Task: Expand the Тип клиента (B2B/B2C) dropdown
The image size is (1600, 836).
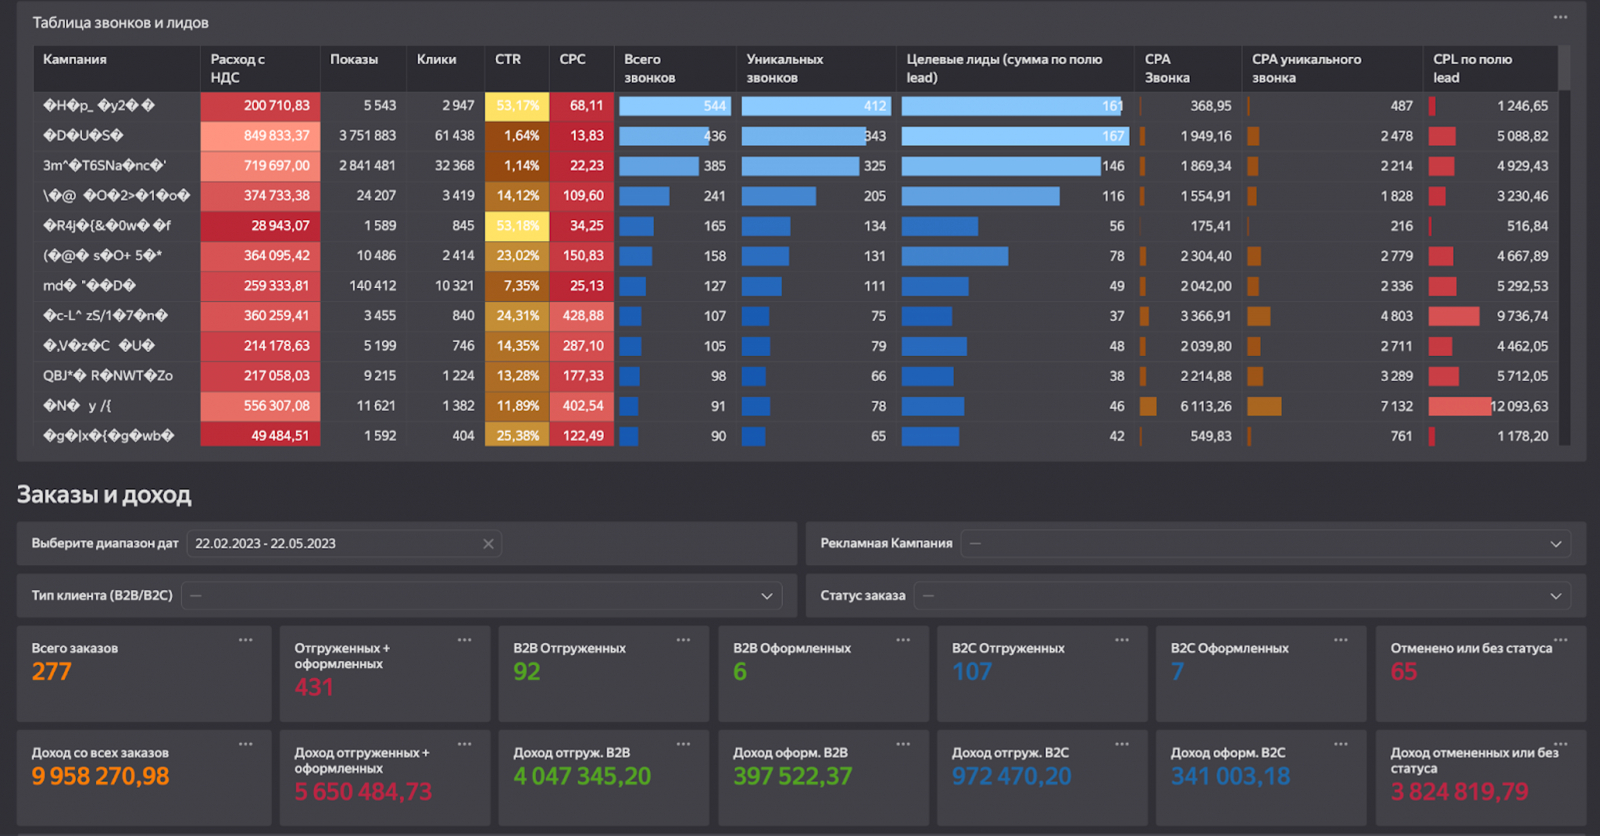Action: 766,596
